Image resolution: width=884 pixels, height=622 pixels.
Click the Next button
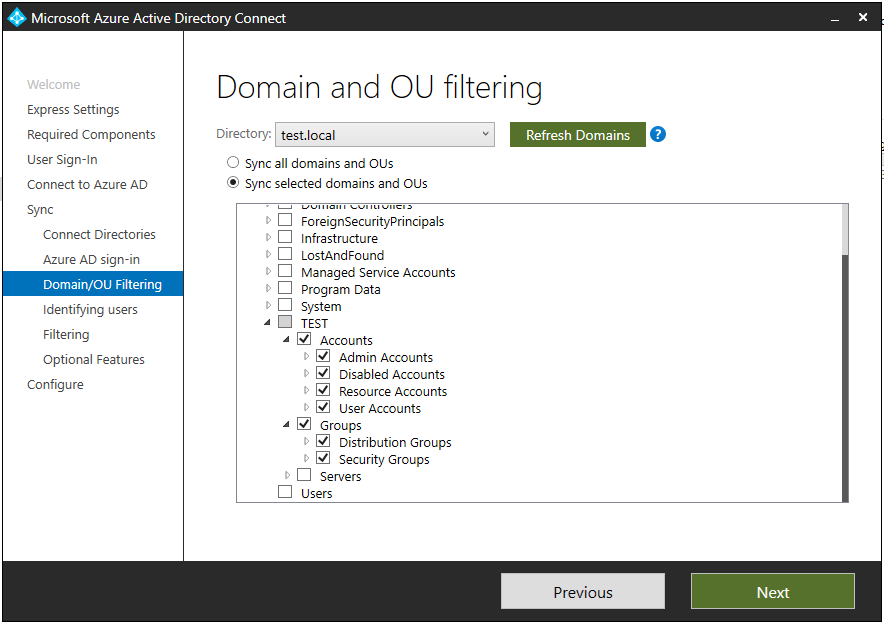(x=773, y=592)
